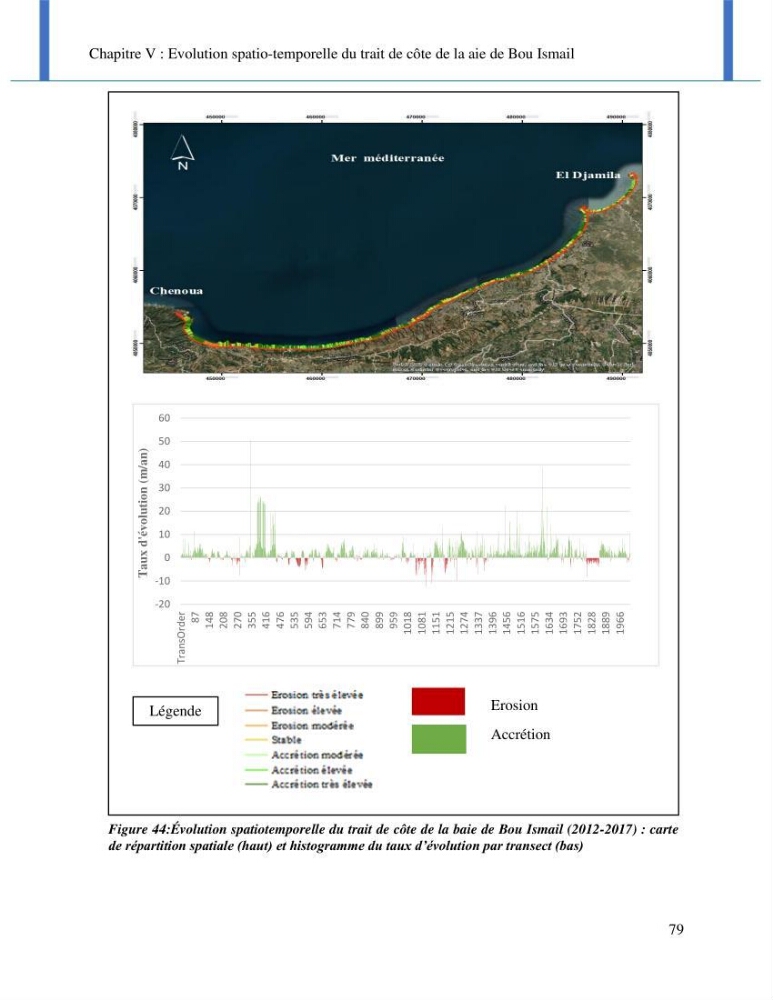
Task: Click legend entry 'Accrétion modérée'
Action: click(x=318, y=755)
